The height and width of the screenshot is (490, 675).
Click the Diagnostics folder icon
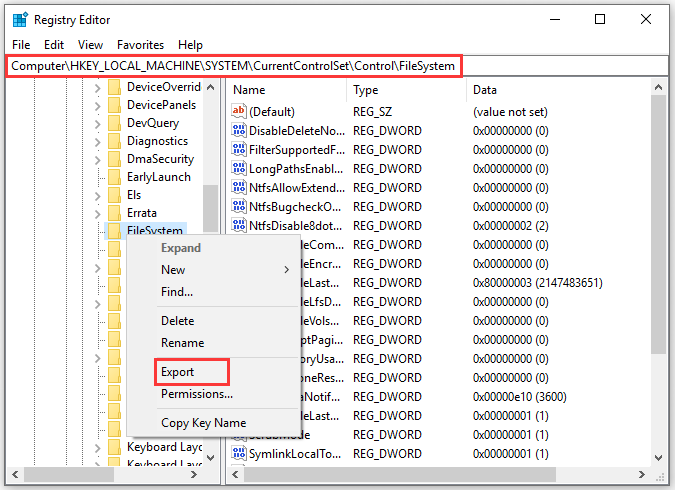point(115,141)
